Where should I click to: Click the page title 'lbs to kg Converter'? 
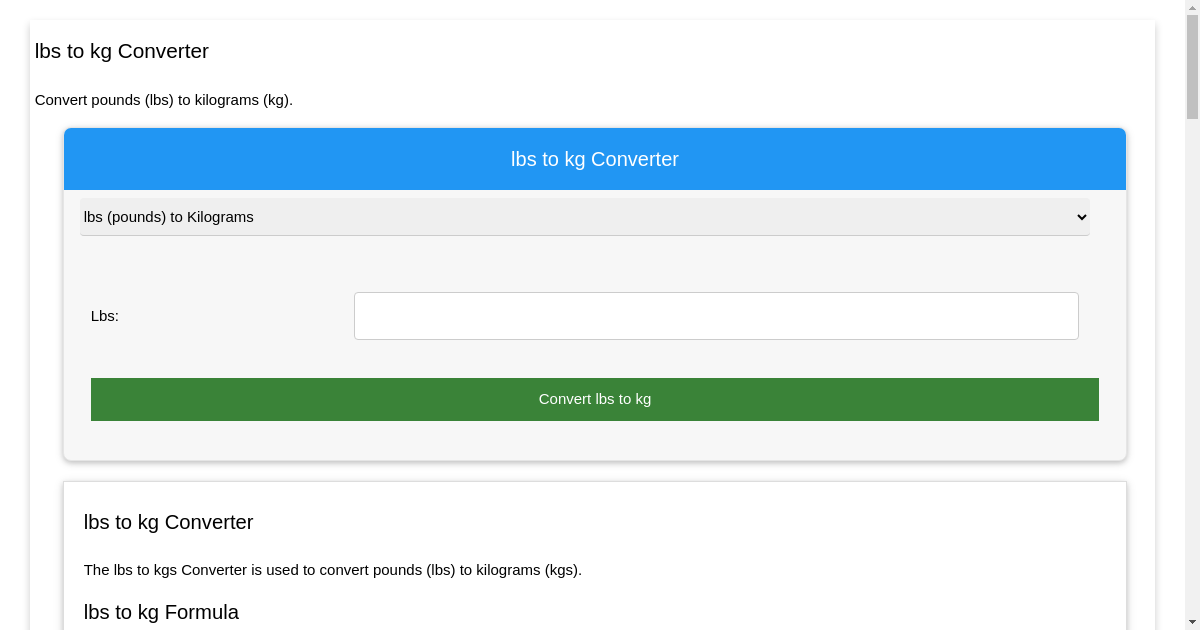122,51
